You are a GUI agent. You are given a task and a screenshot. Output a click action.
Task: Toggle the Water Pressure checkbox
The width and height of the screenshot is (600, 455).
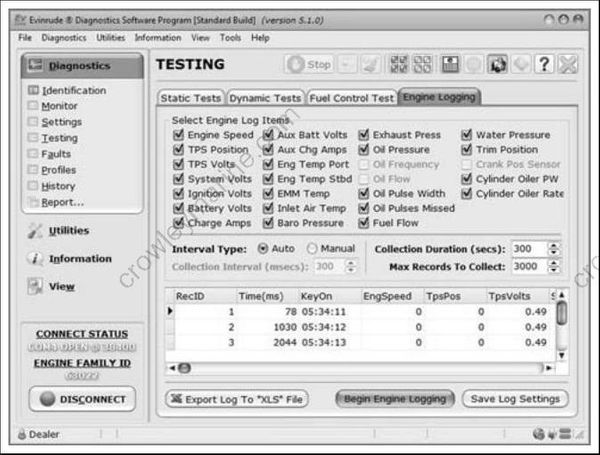[468, 135]
